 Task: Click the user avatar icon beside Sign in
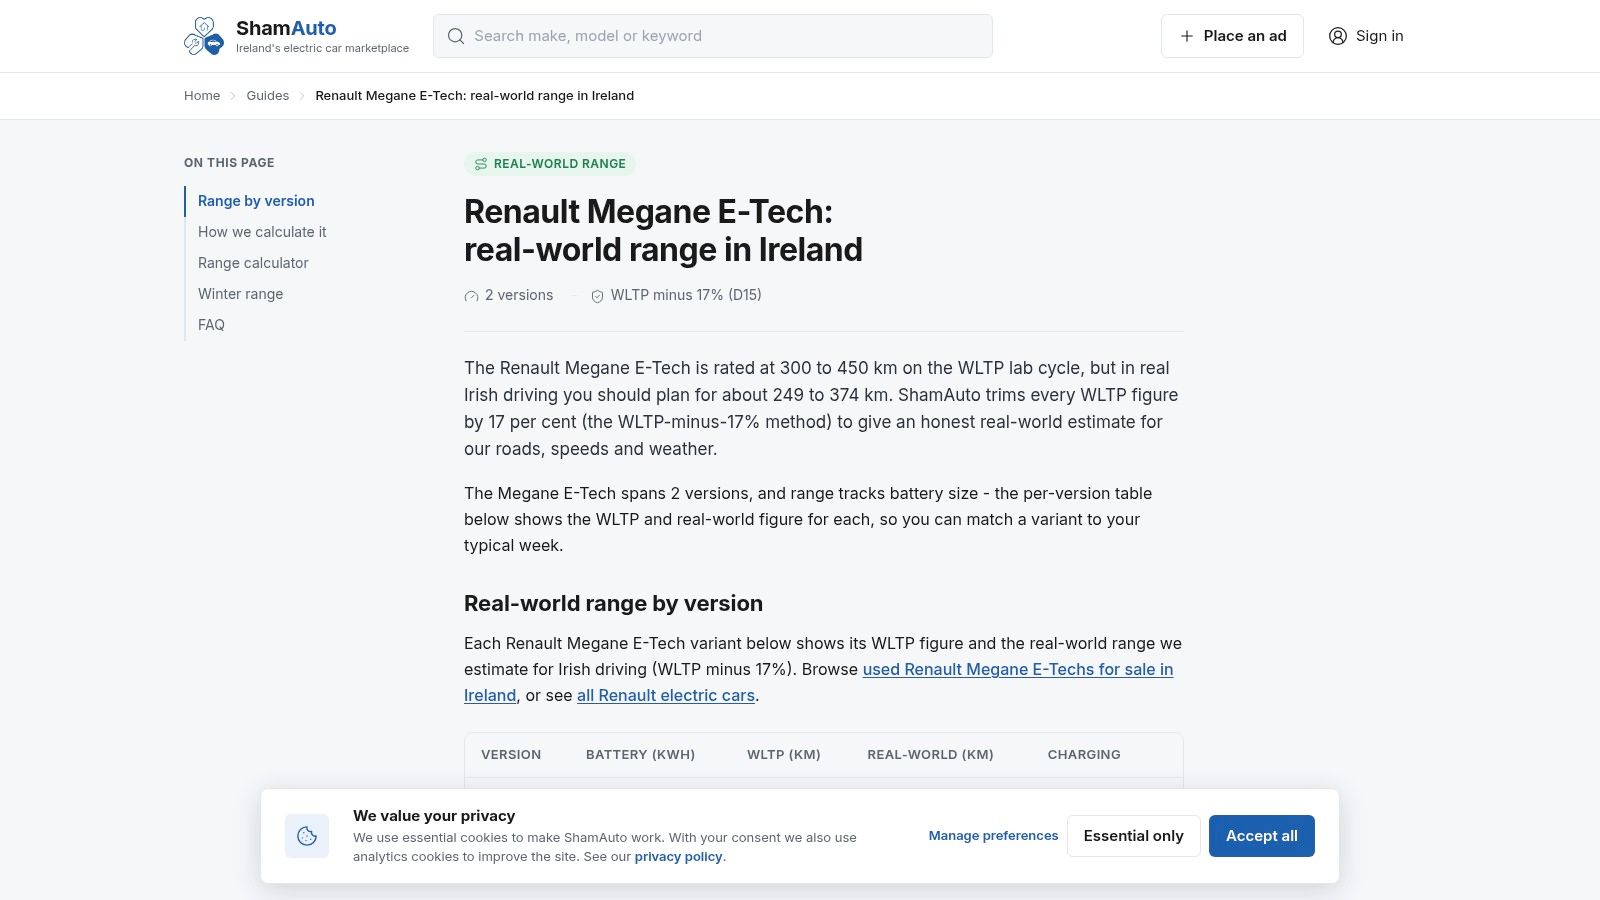[1338, 36]
